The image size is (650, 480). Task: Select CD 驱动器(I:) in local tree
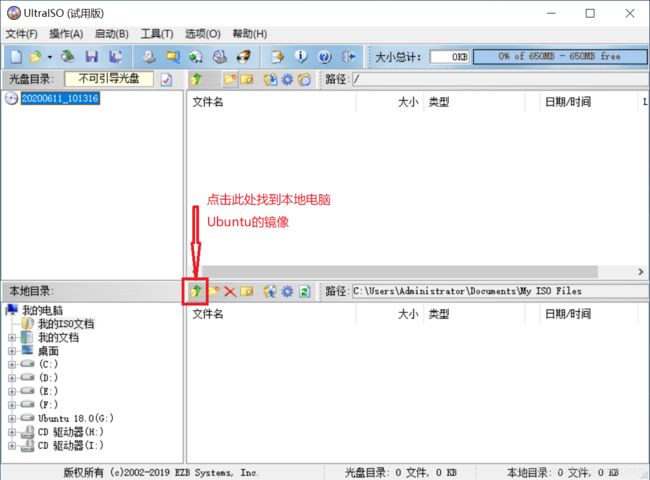pyautogui.click(x=70, y=446)
